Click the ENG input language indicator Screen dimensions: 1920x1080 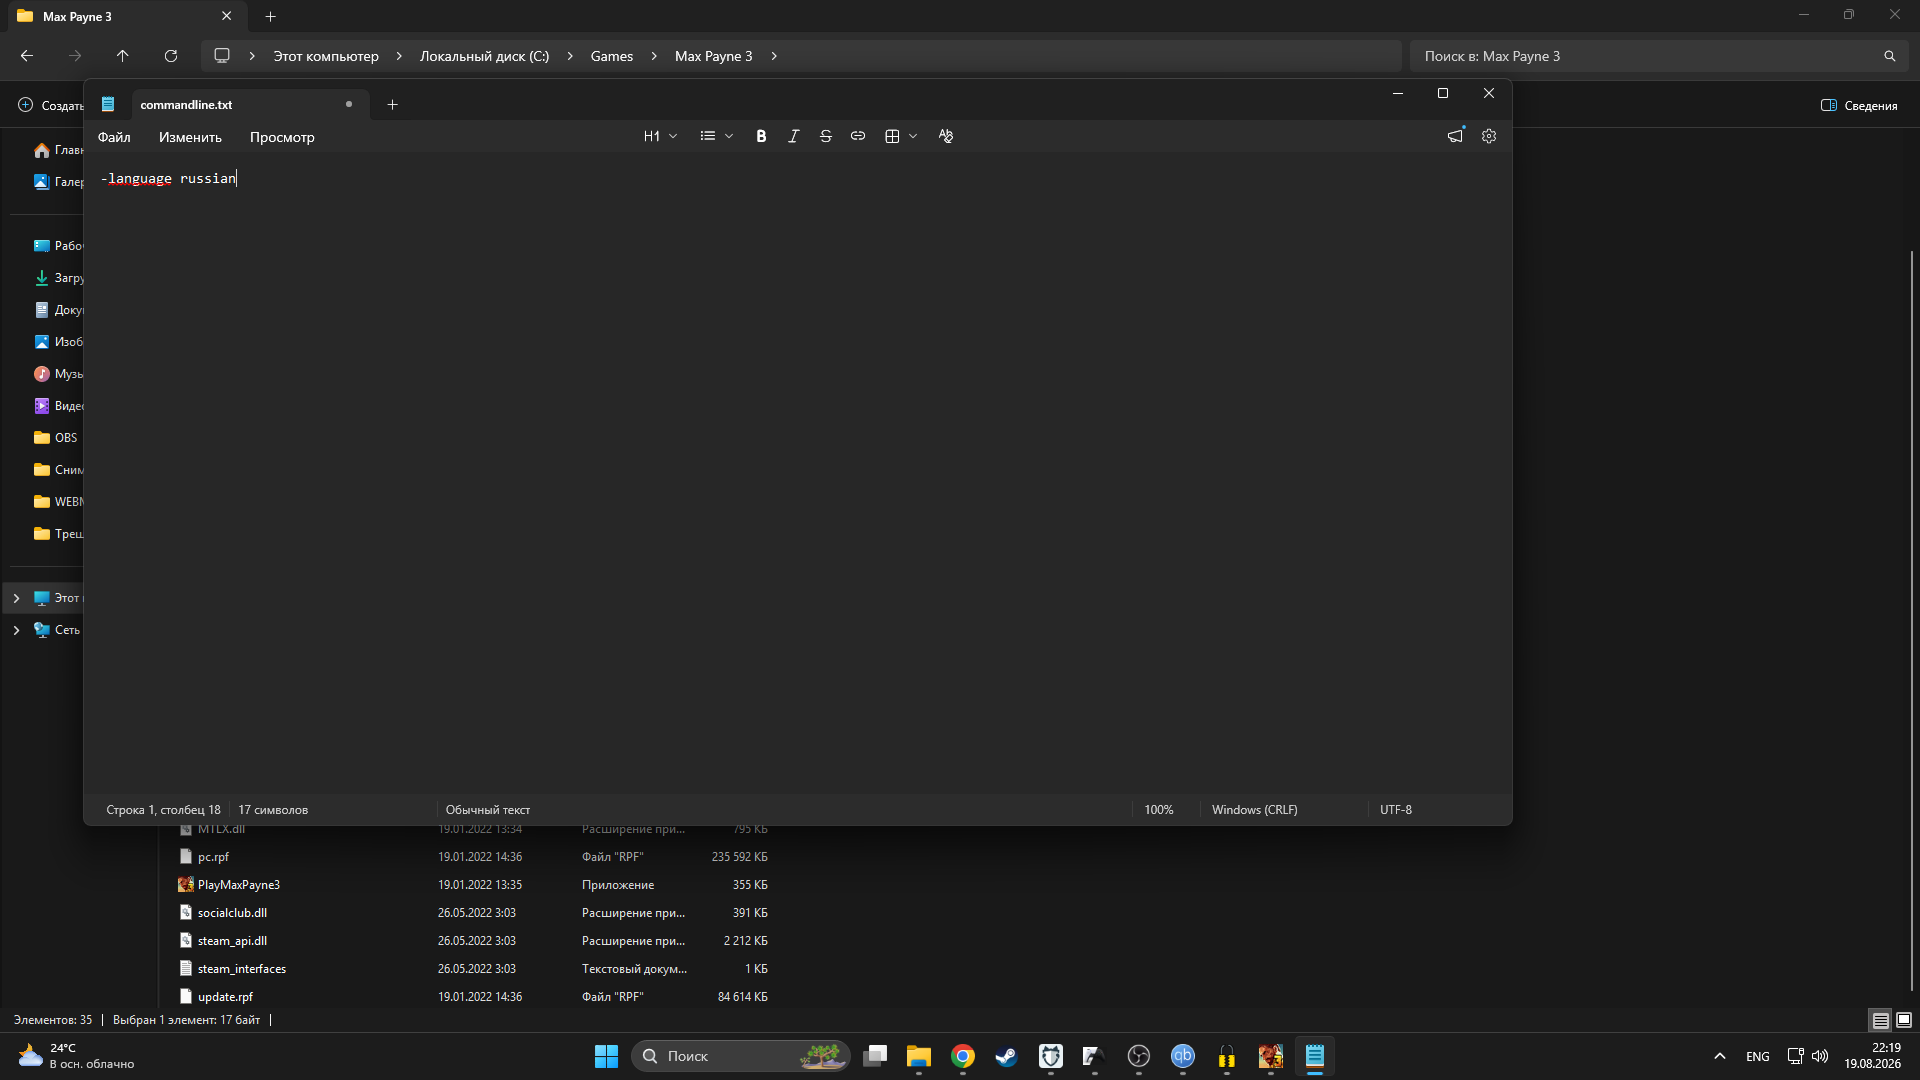tap(1757, 1056)
